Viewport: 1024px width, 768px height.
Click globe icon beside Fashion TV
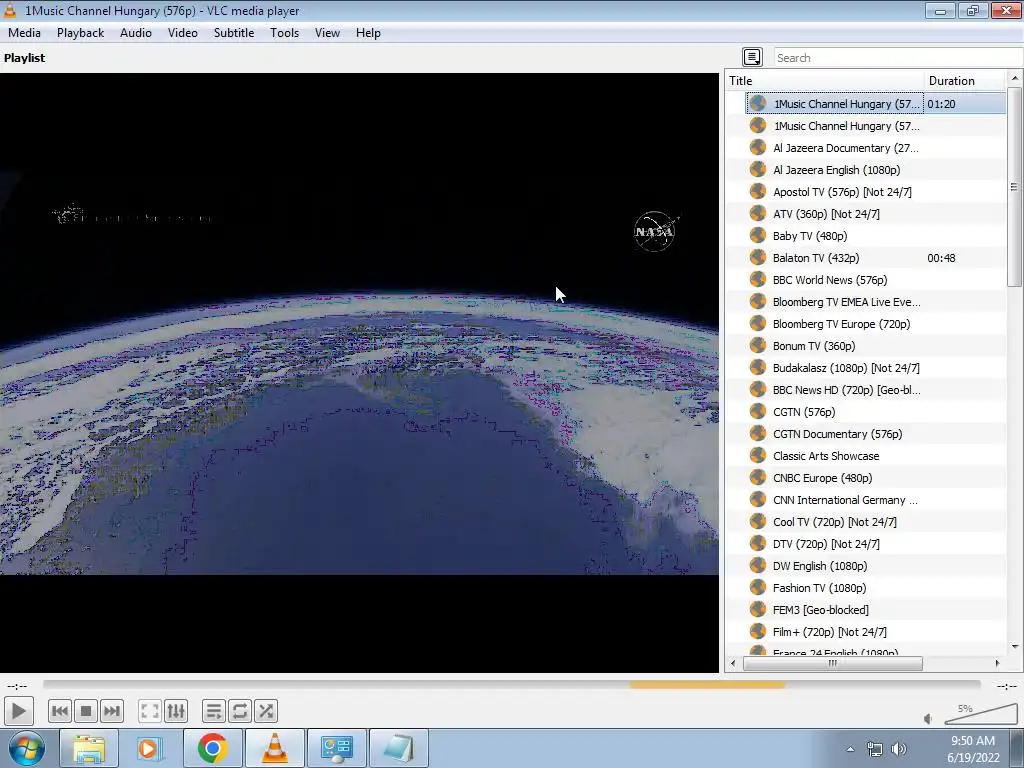coord(758,587)
